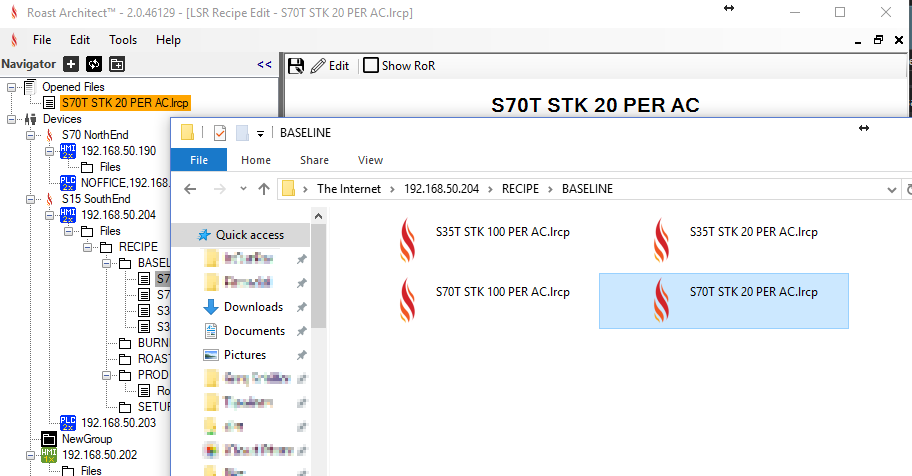Click the new group folder icon in Navigator
Screen dimensions: 912x476
pyautogui.click(x=117, y=64)
